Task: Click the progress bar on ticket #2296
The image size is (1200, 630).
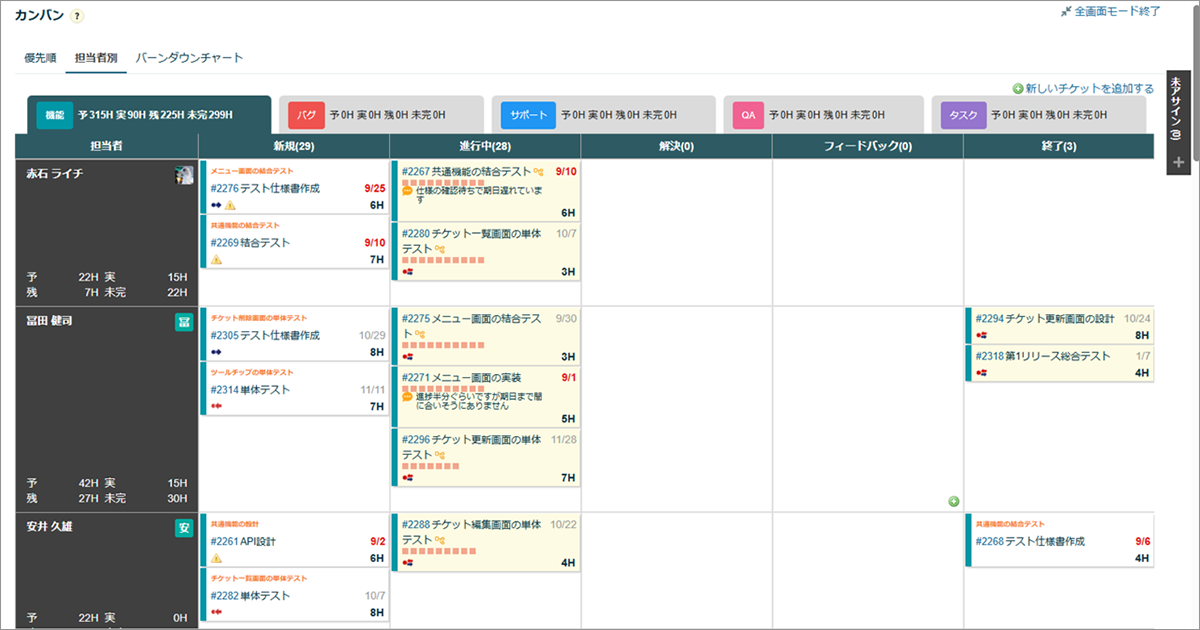Action: (430, 467)
